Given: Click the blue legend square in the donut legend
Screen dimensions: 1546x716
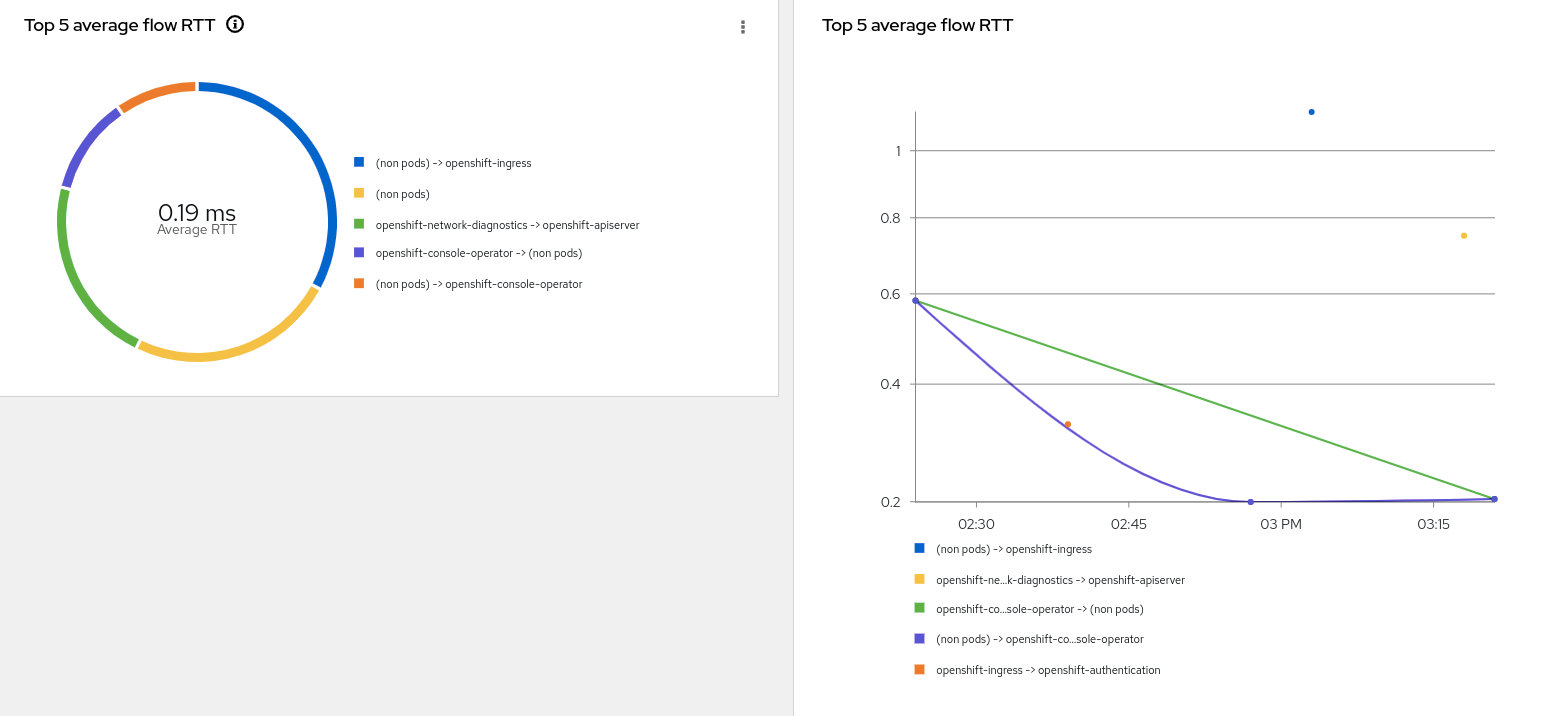Looking at the screenshot, I should coord(359,162).
